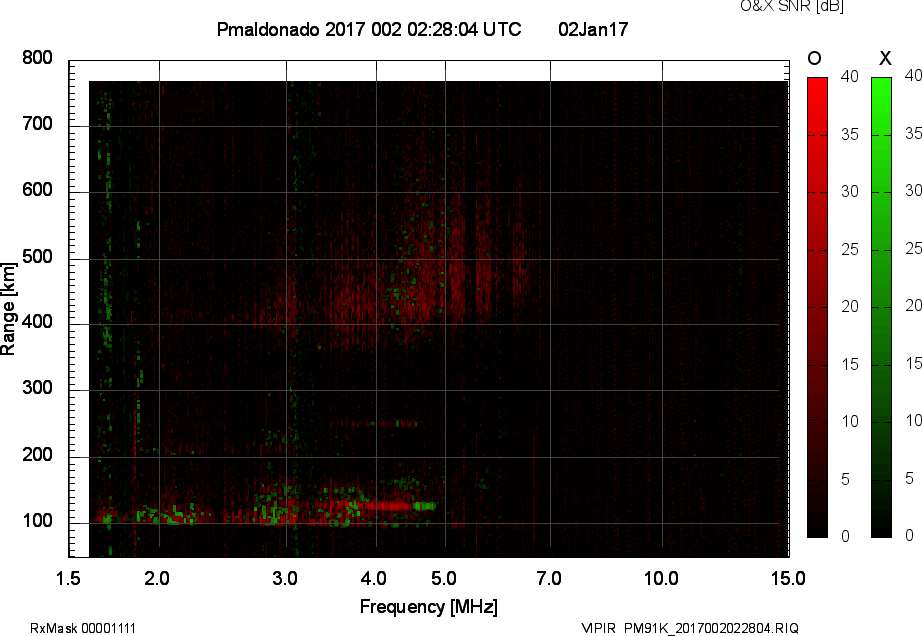Click the 300 tick on range axis
The image size is (922, 636).
tap(37, 389)
